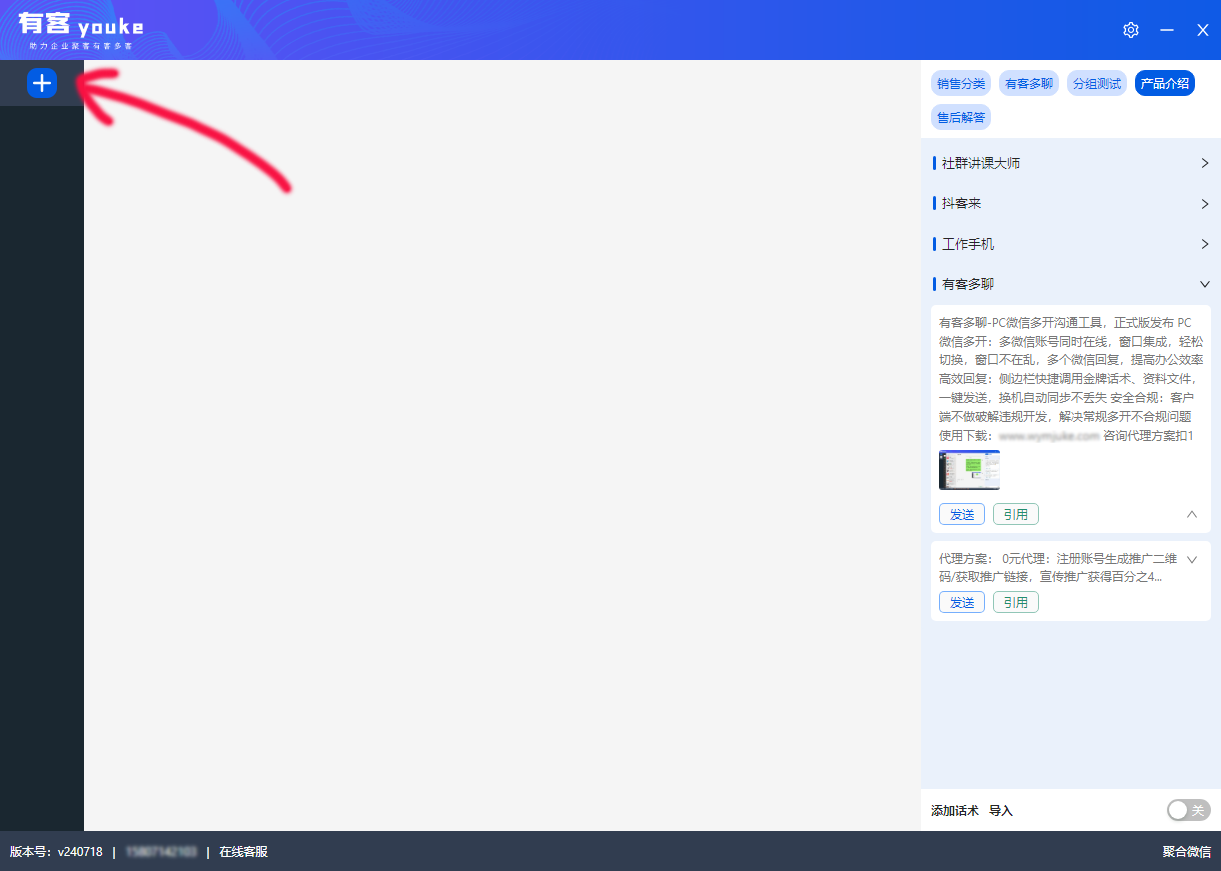Open 在线客服 online support
Image resolution: width=1221 pixels, height=871 pixels.
coord(243,852)
